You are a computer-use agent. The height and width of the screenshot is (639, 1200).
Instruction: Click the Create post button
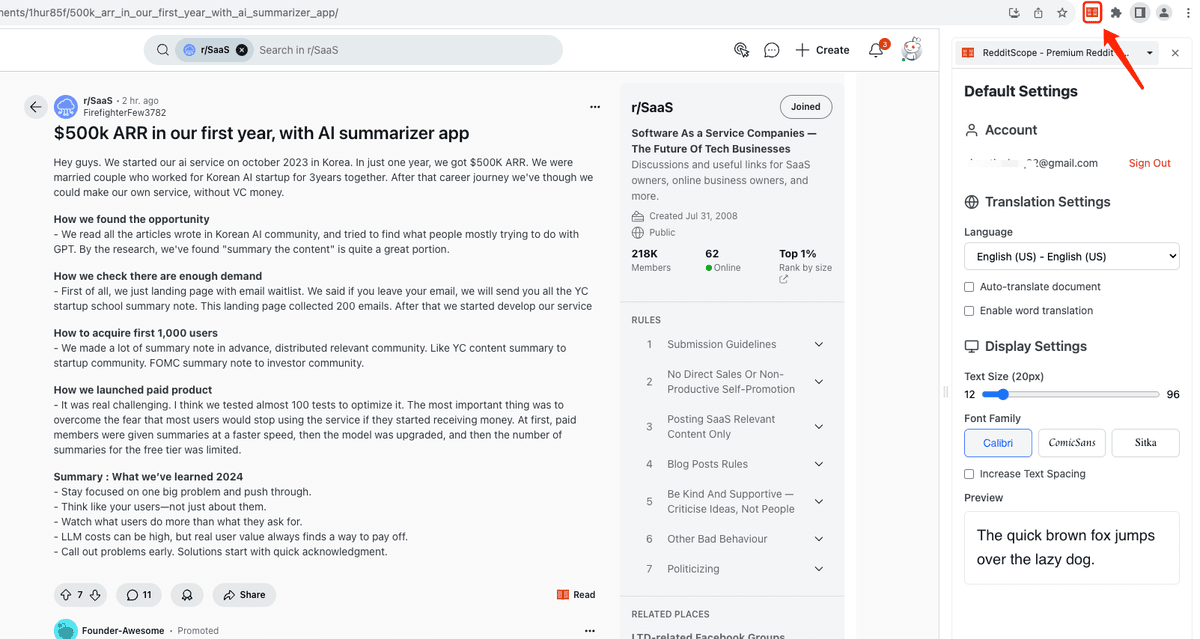(x=822, y=50)
